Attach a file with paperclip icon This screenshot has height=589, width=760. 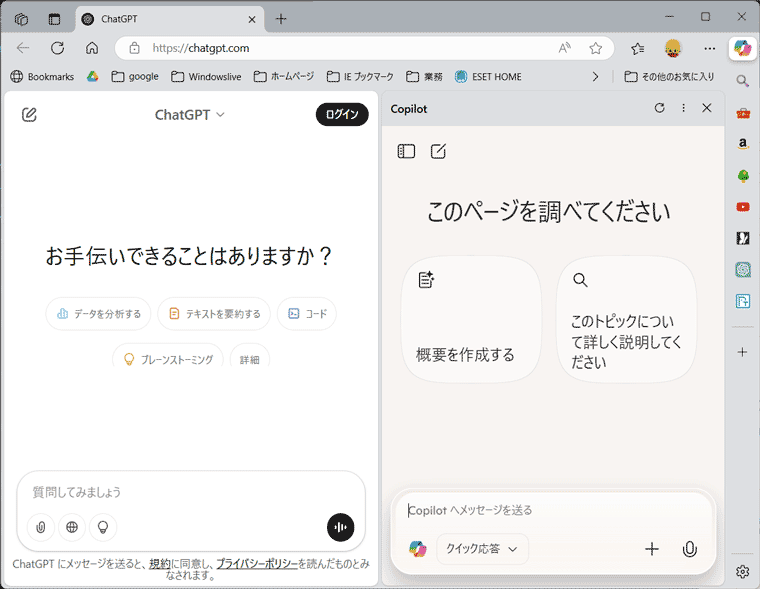point(41,527)
